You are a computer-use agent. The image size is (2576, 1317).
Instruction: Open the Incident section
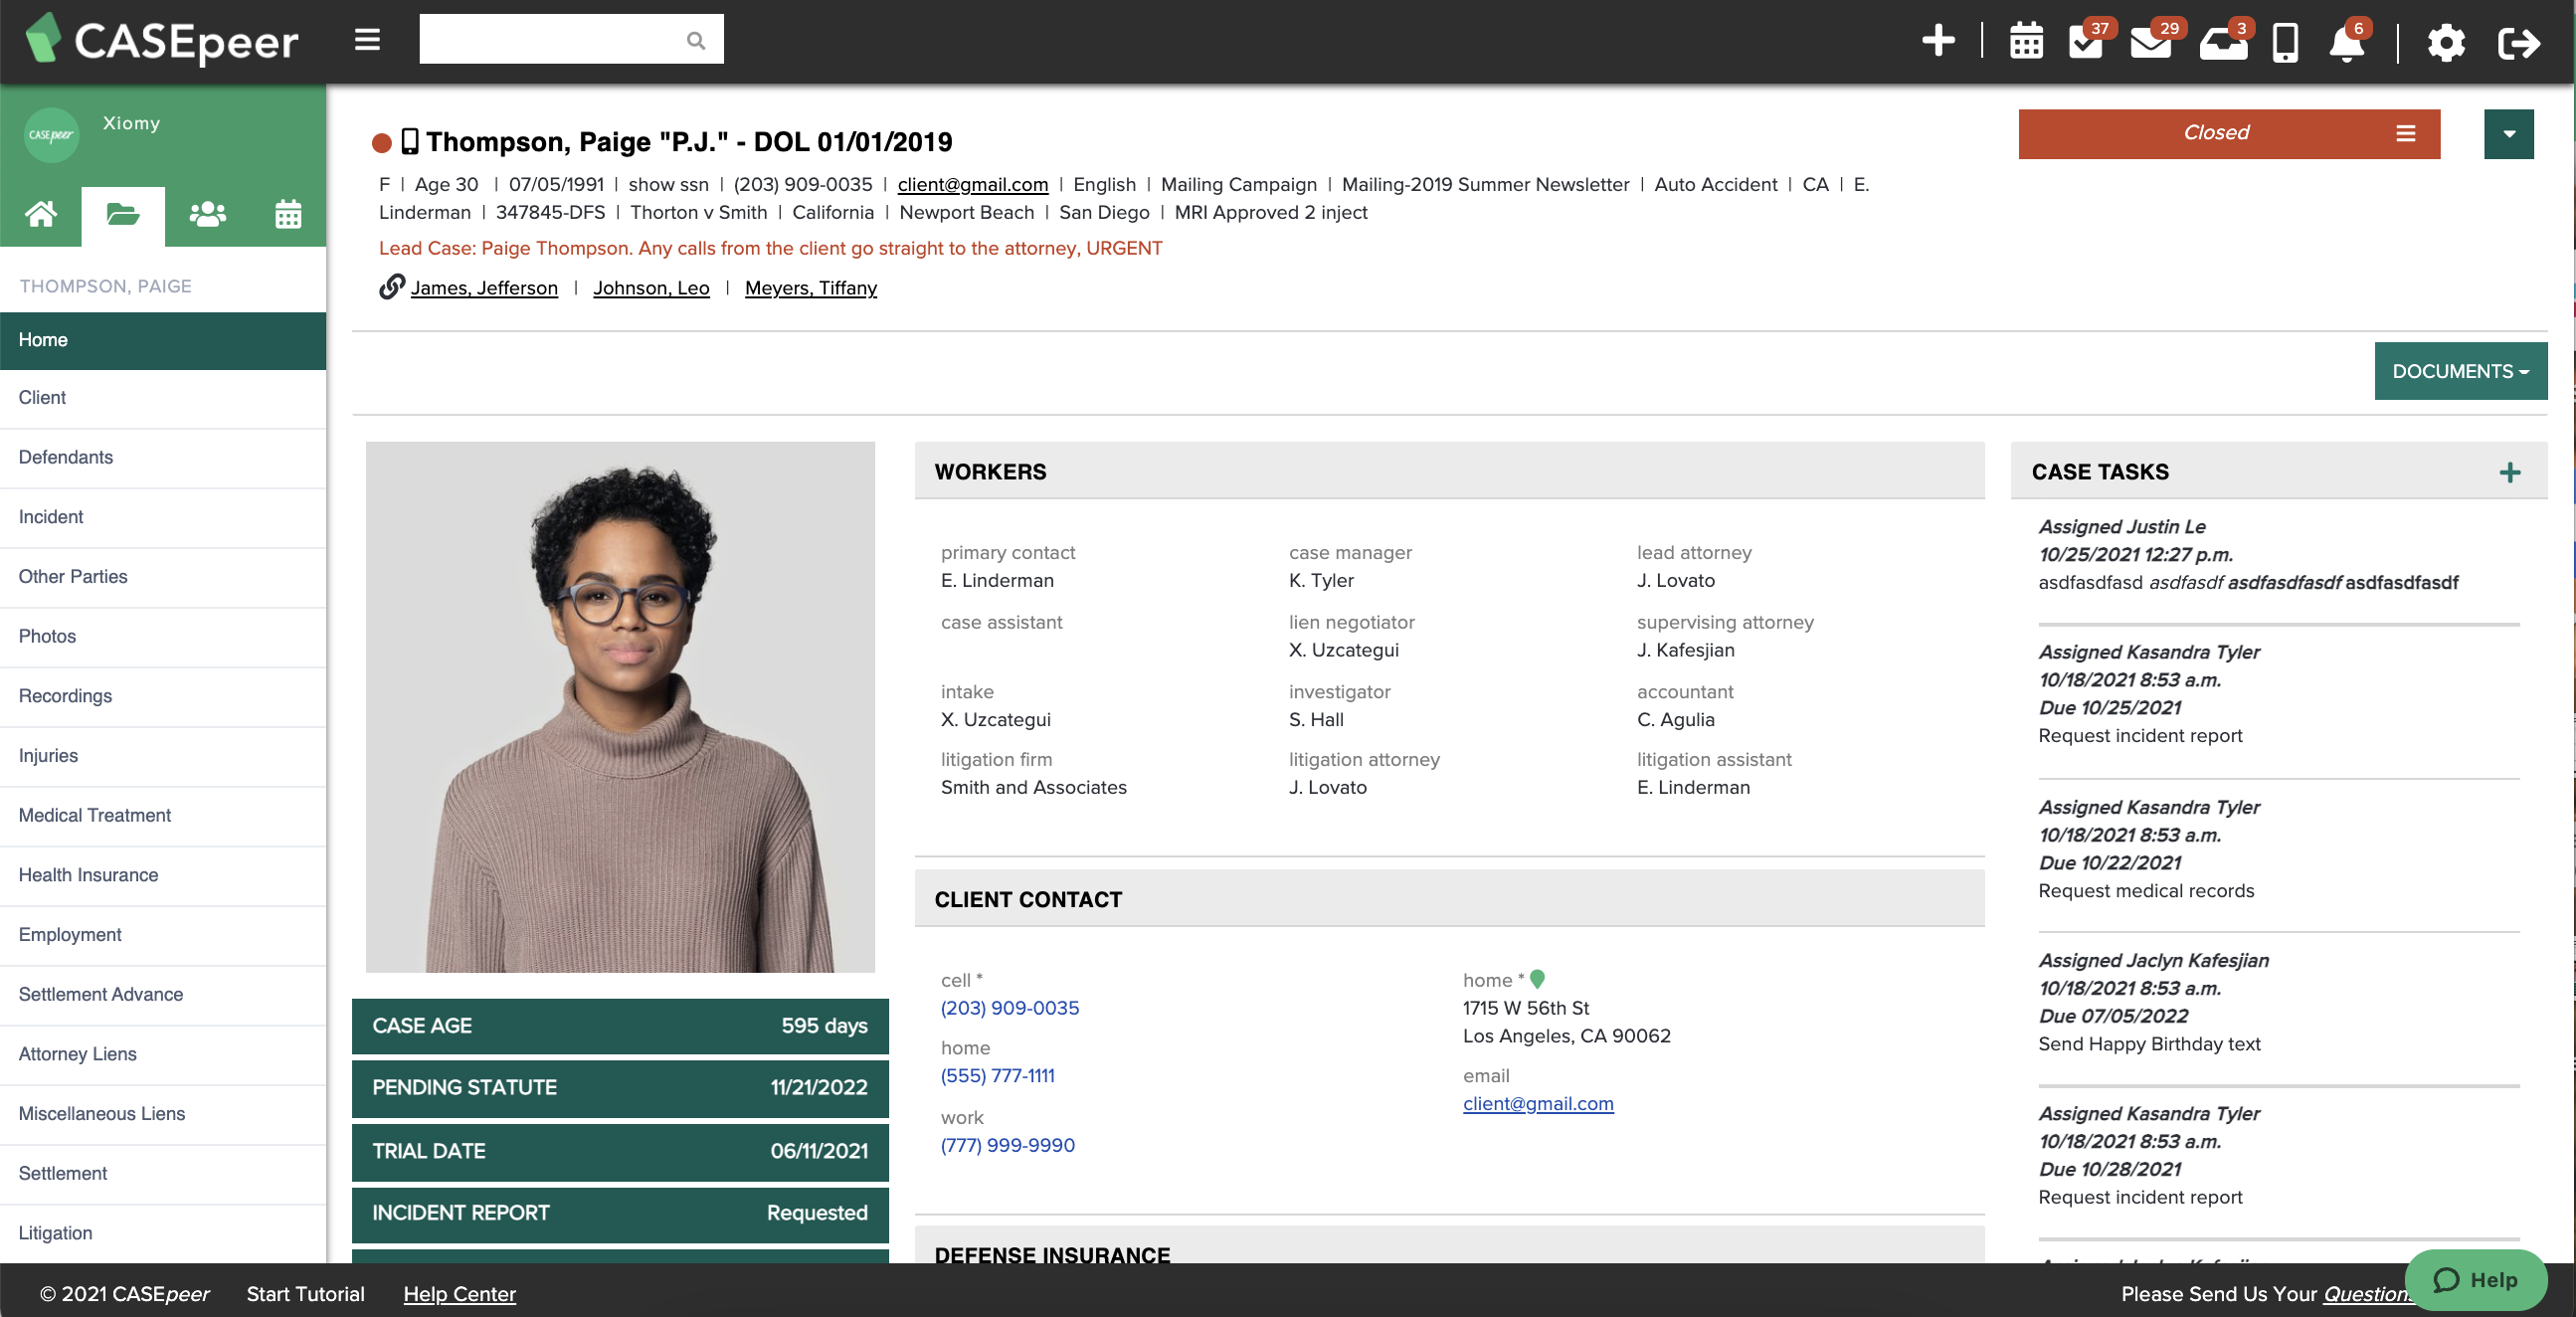coord(163,517)
